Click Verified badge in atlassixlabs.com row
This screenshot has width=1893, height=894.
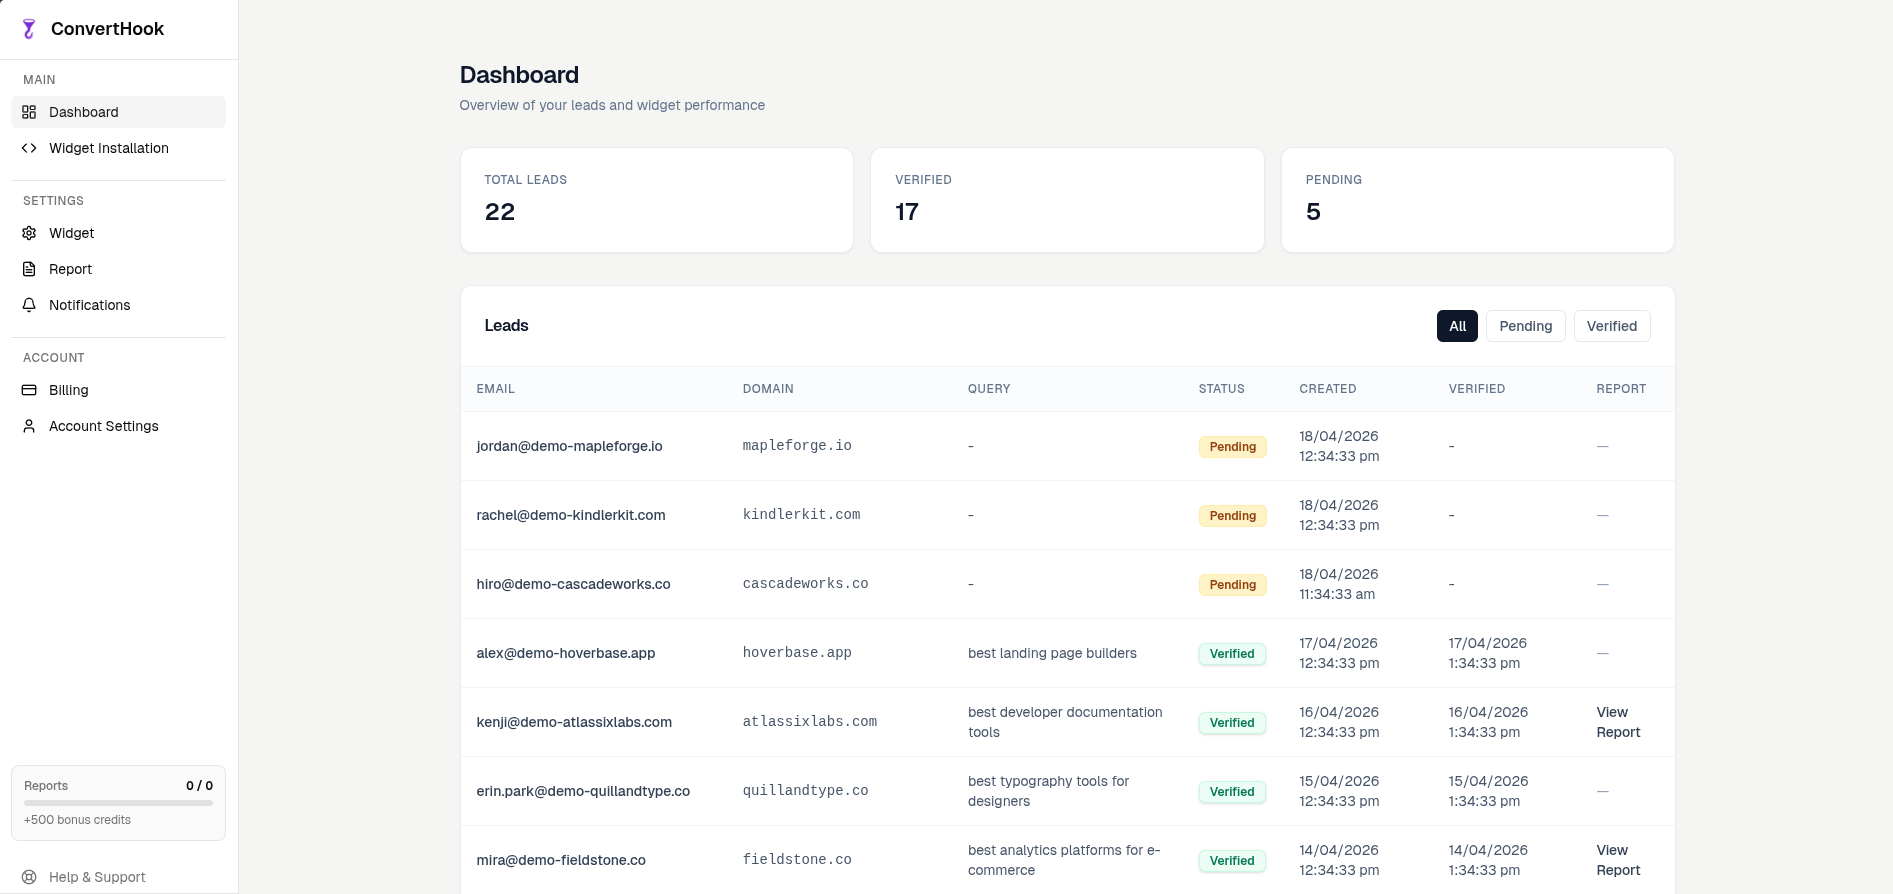tap(1232, 723)
